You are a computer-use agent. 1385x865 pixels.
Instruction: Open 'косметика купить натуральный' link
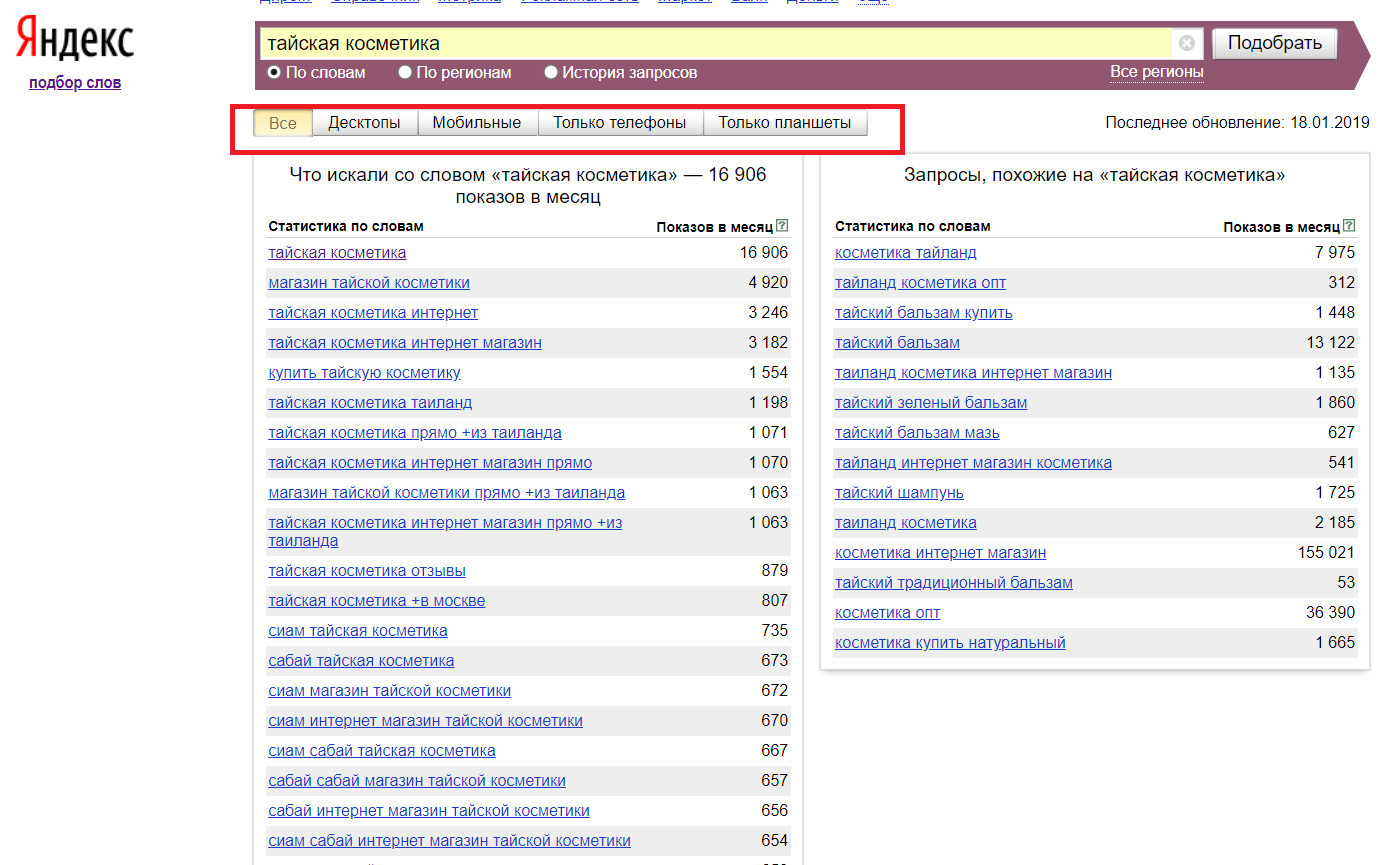click(x=950, y=643)
